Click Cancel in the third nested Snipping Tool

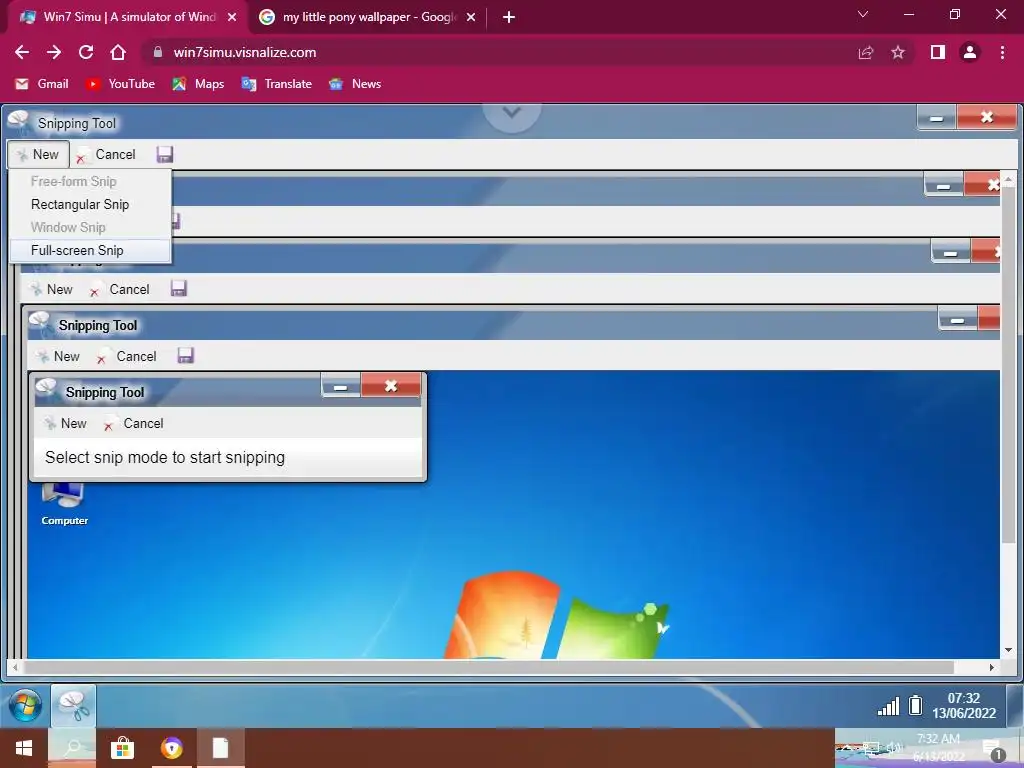coord(120,289)
